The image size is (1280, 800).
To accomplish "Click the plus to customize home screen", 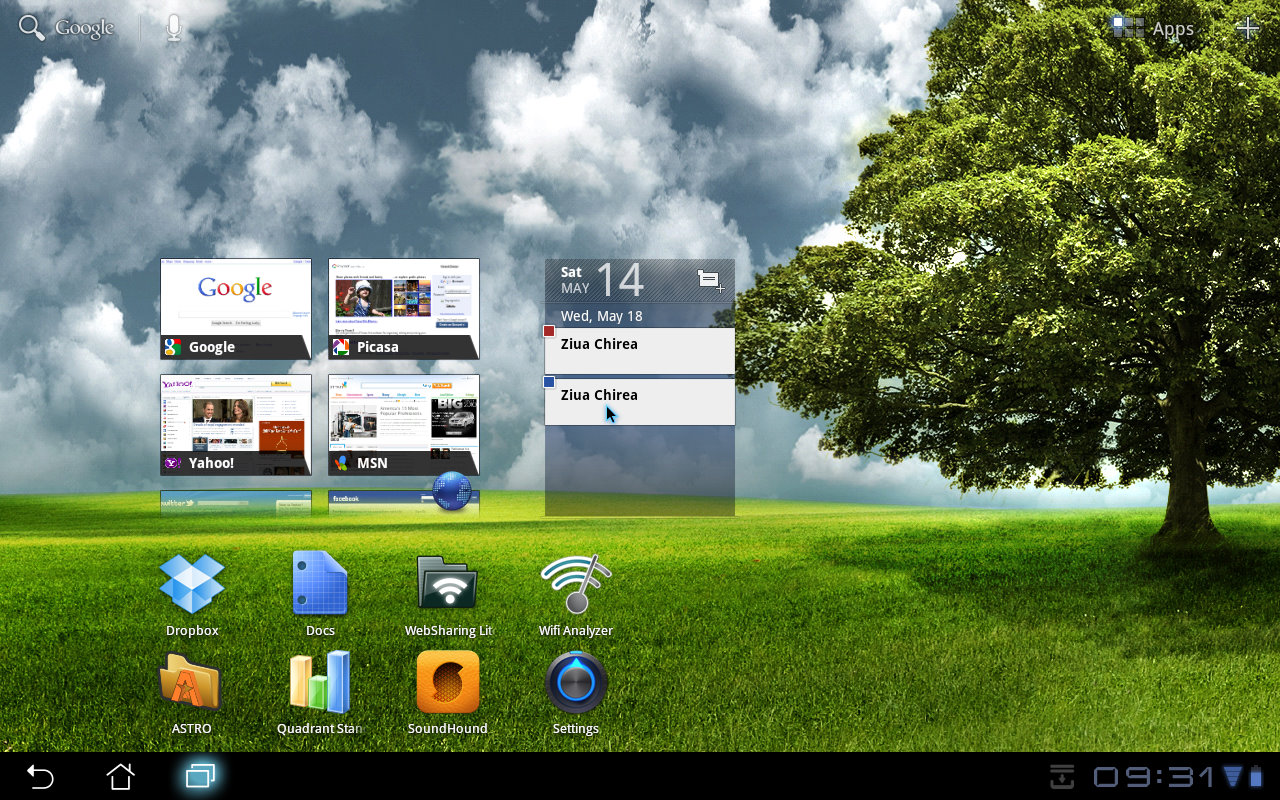I will tap(1247, 28).
